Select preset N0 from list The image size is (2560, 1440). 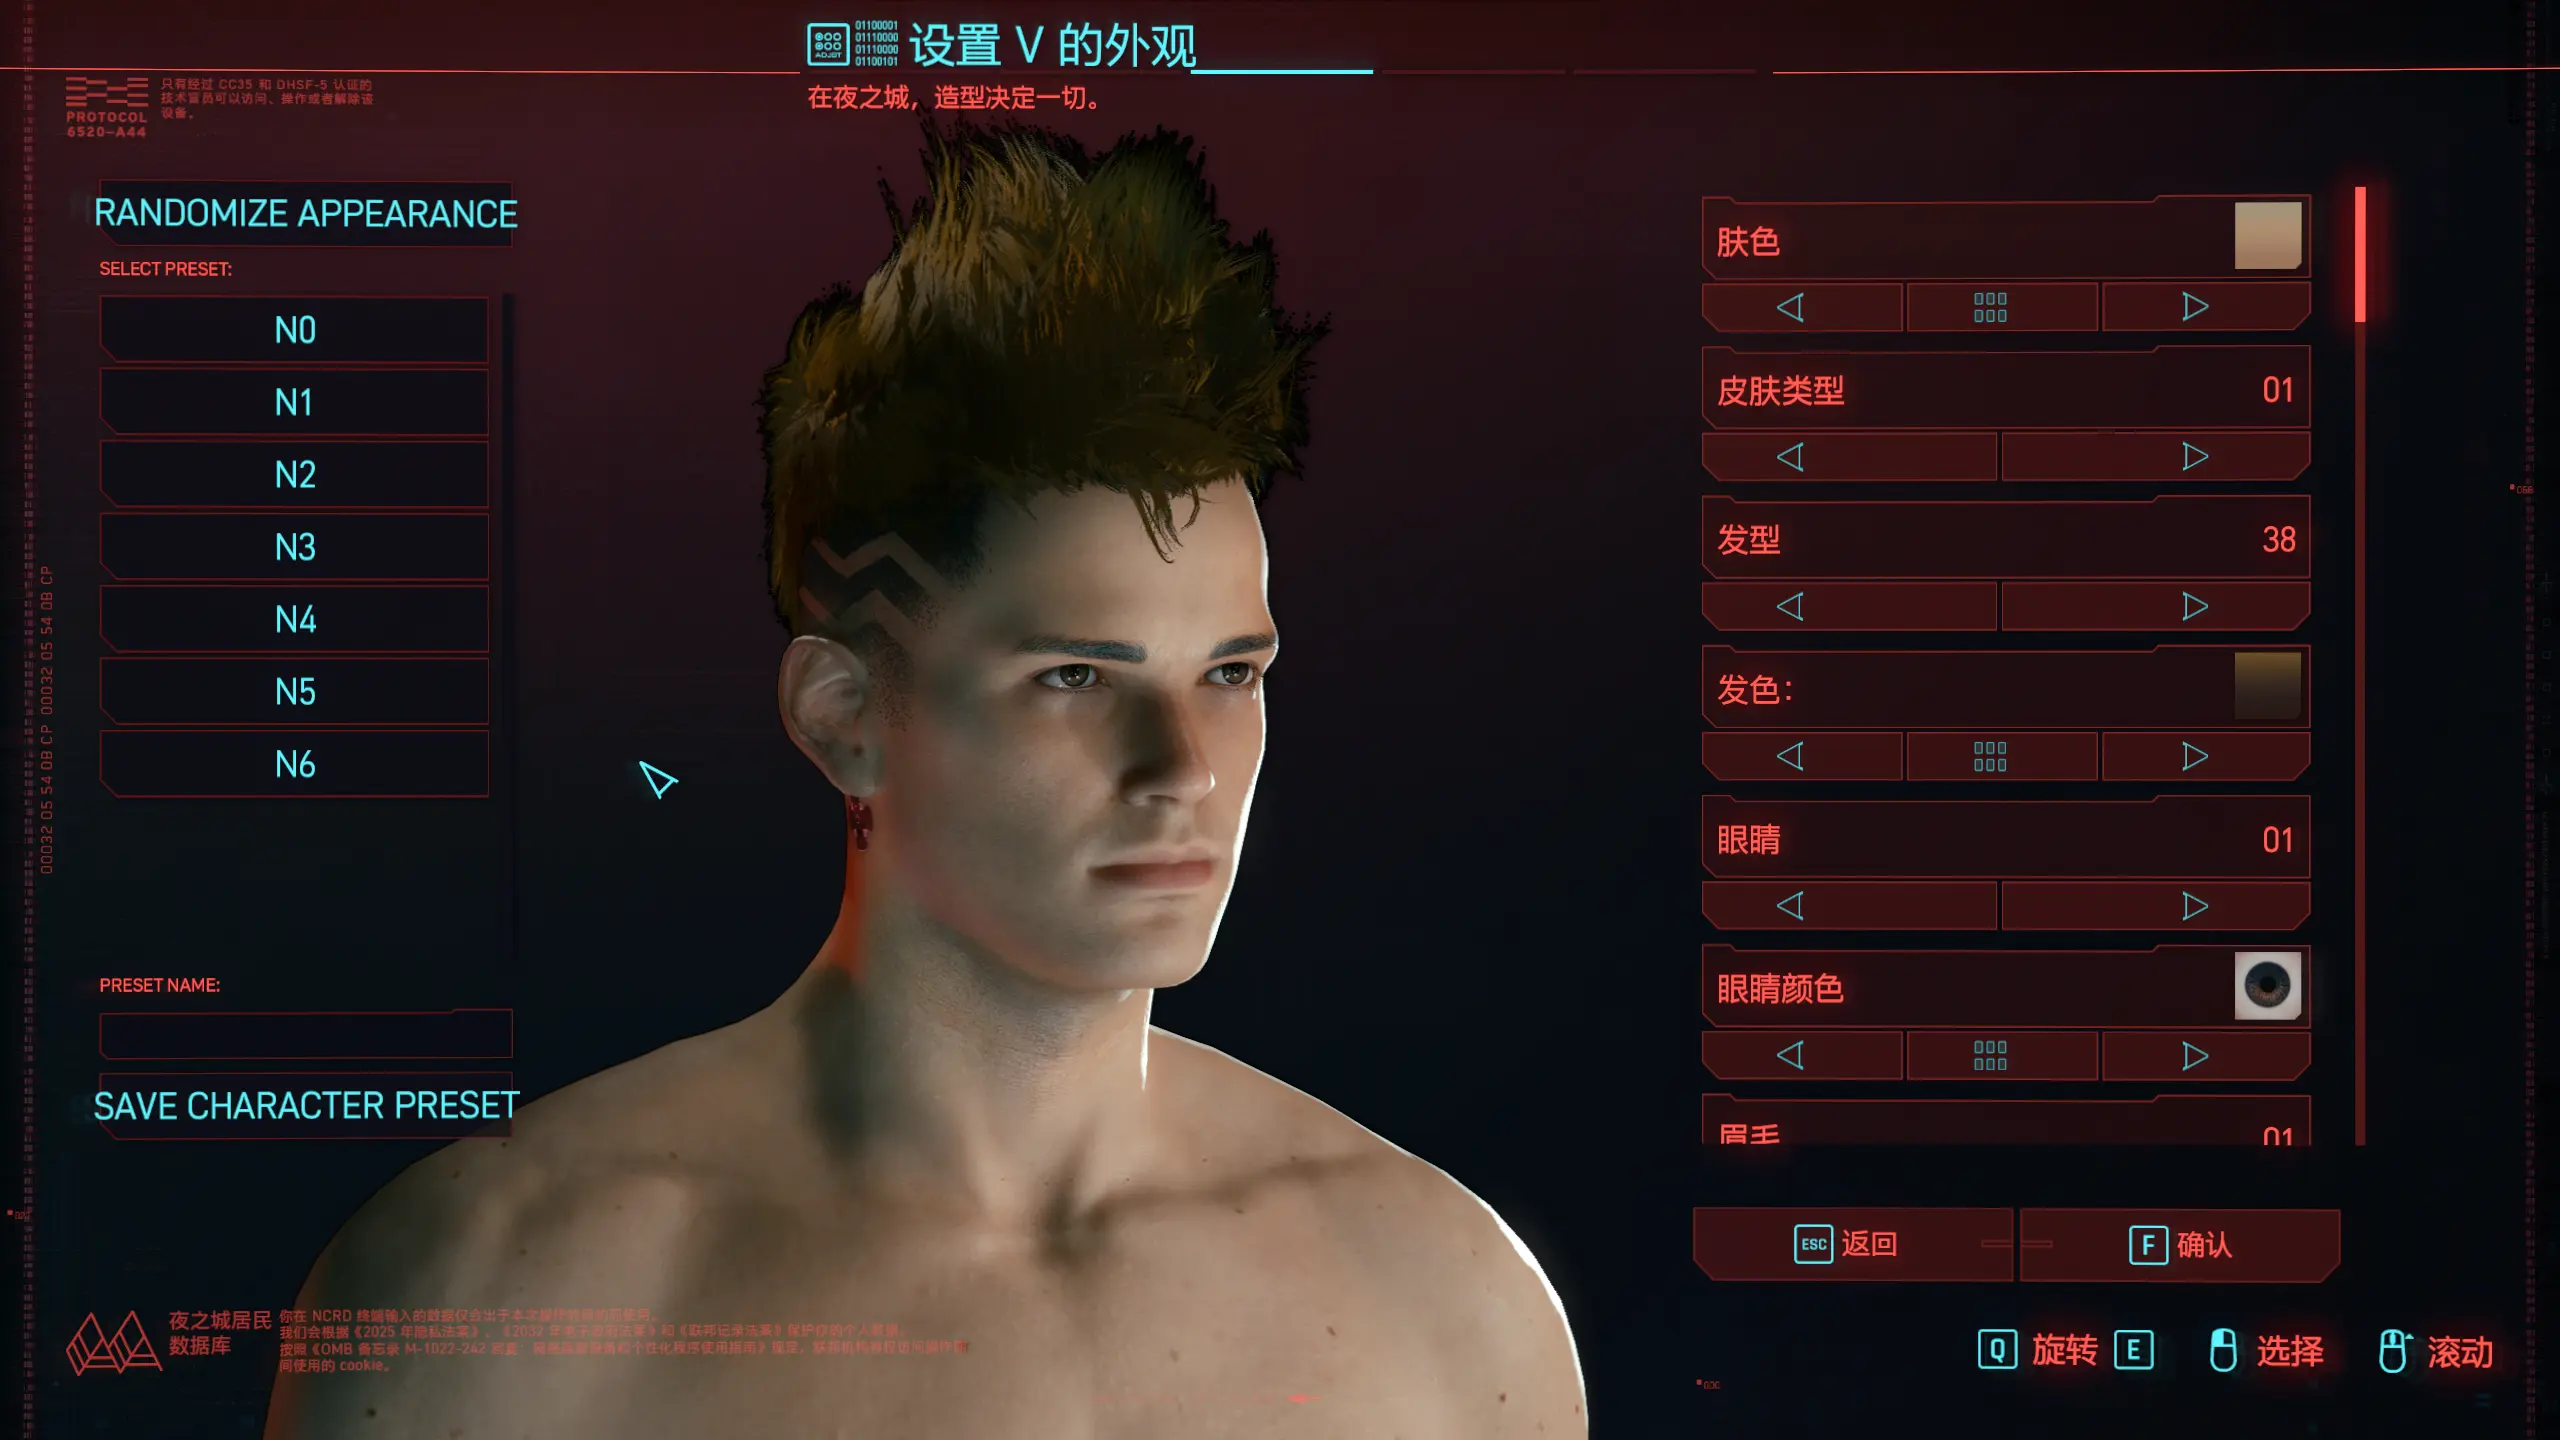(x=295, y=329)
